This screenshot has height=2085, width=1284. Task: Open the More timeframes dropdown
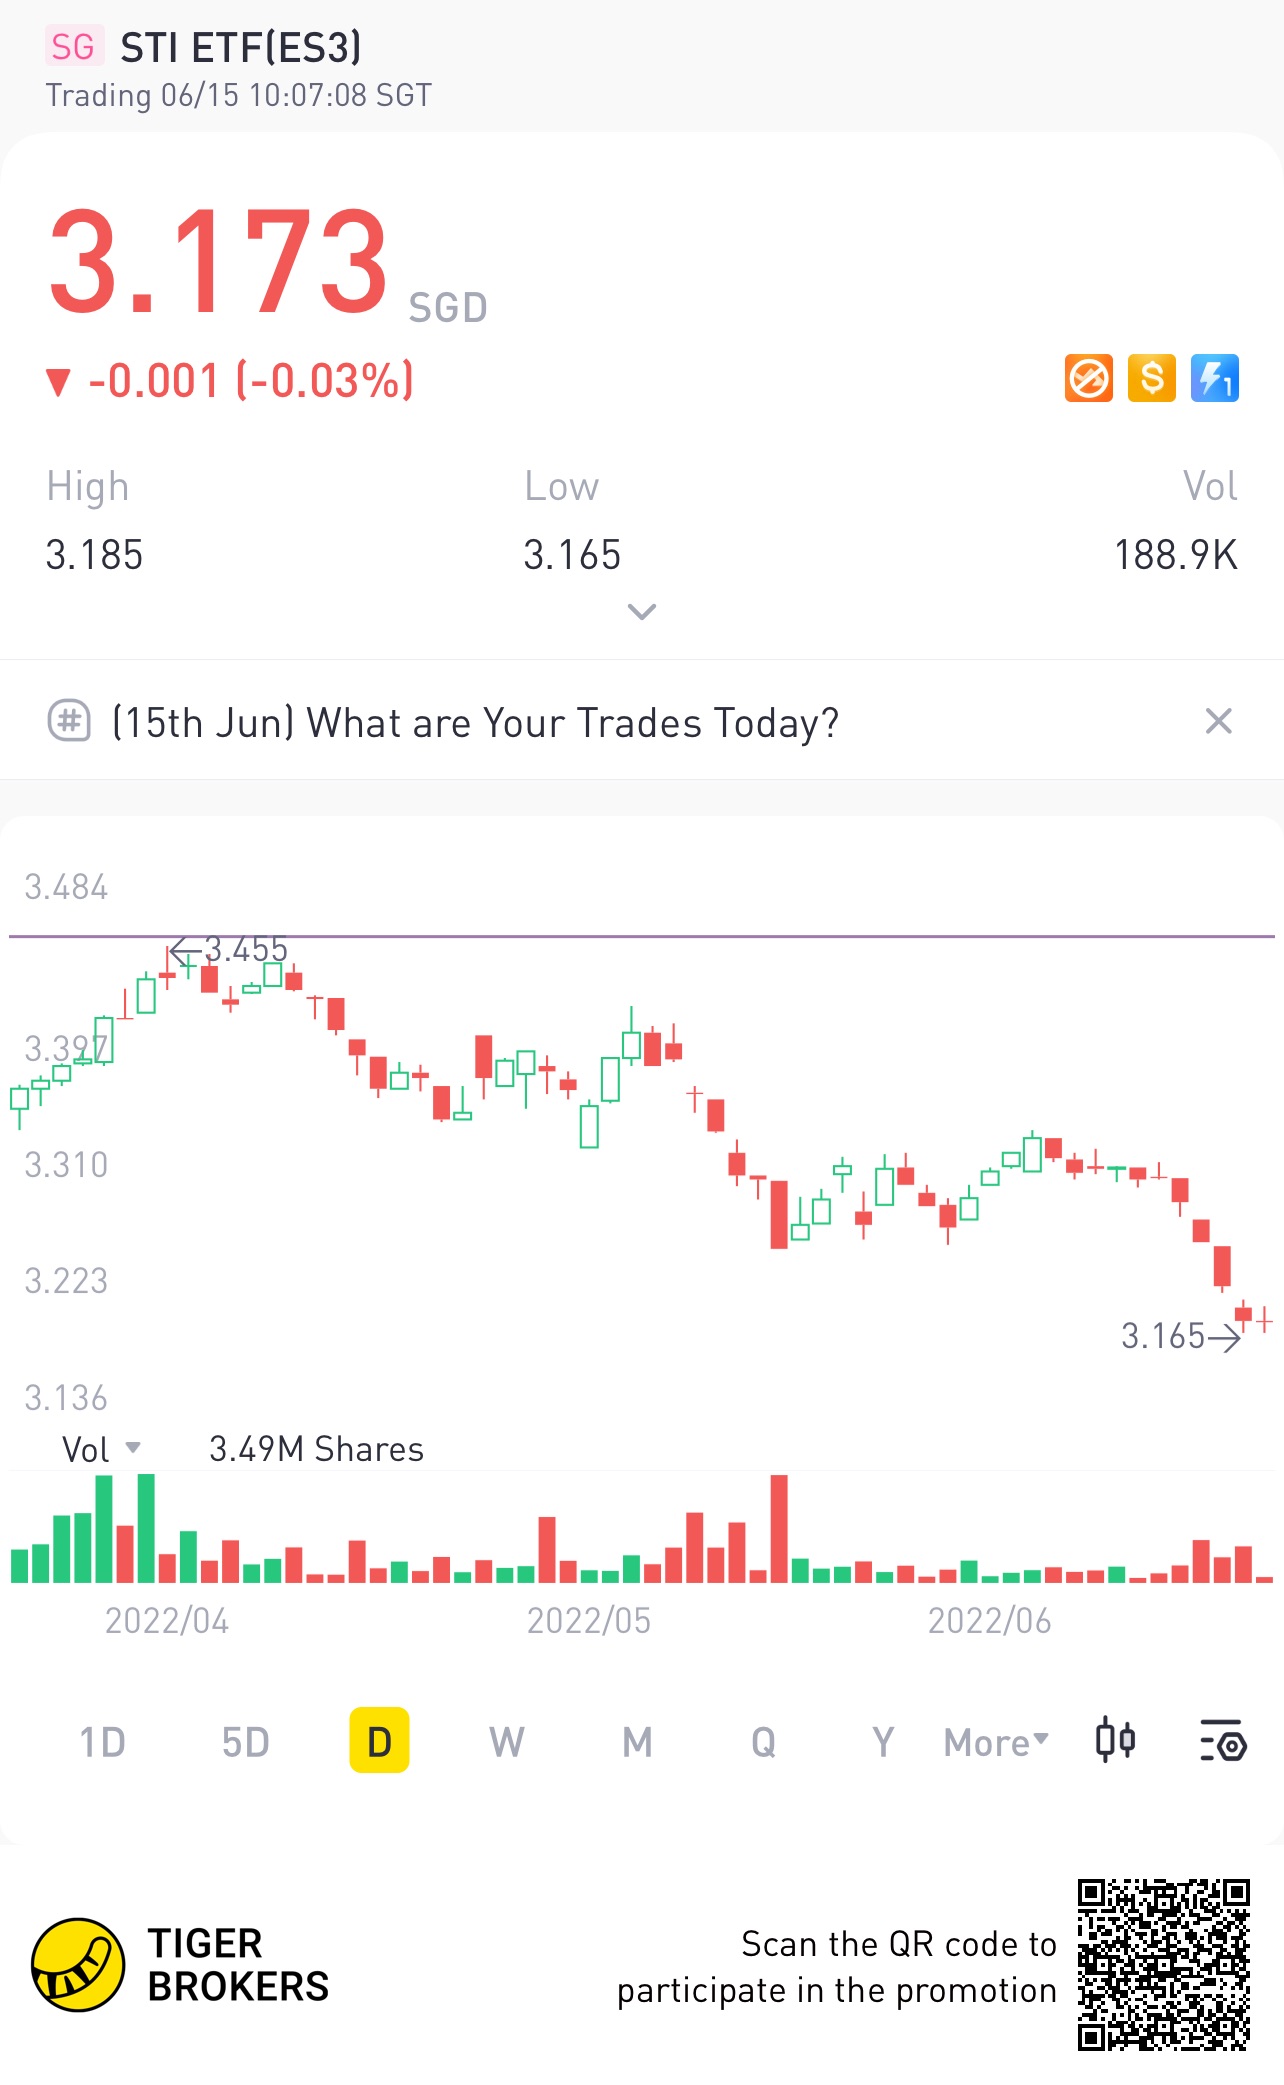coord(996,1743)
